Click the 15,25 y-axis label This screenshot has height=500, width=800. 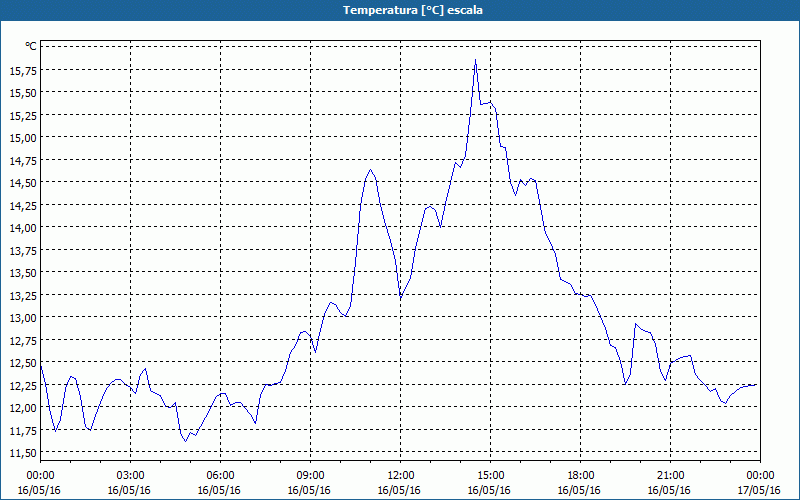23,115
